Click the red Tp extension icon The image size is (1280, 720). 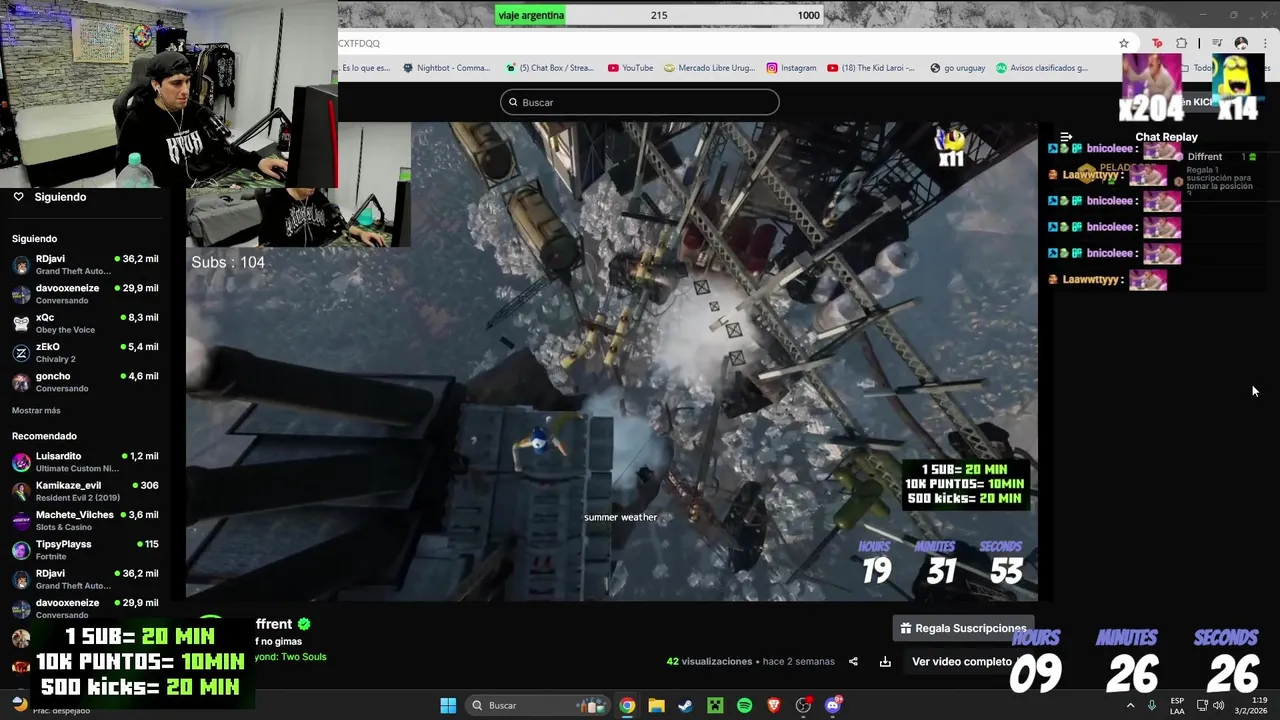1157,43
